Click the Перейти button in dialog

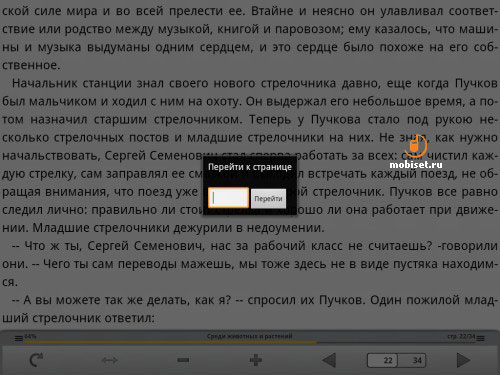(268, 199)
